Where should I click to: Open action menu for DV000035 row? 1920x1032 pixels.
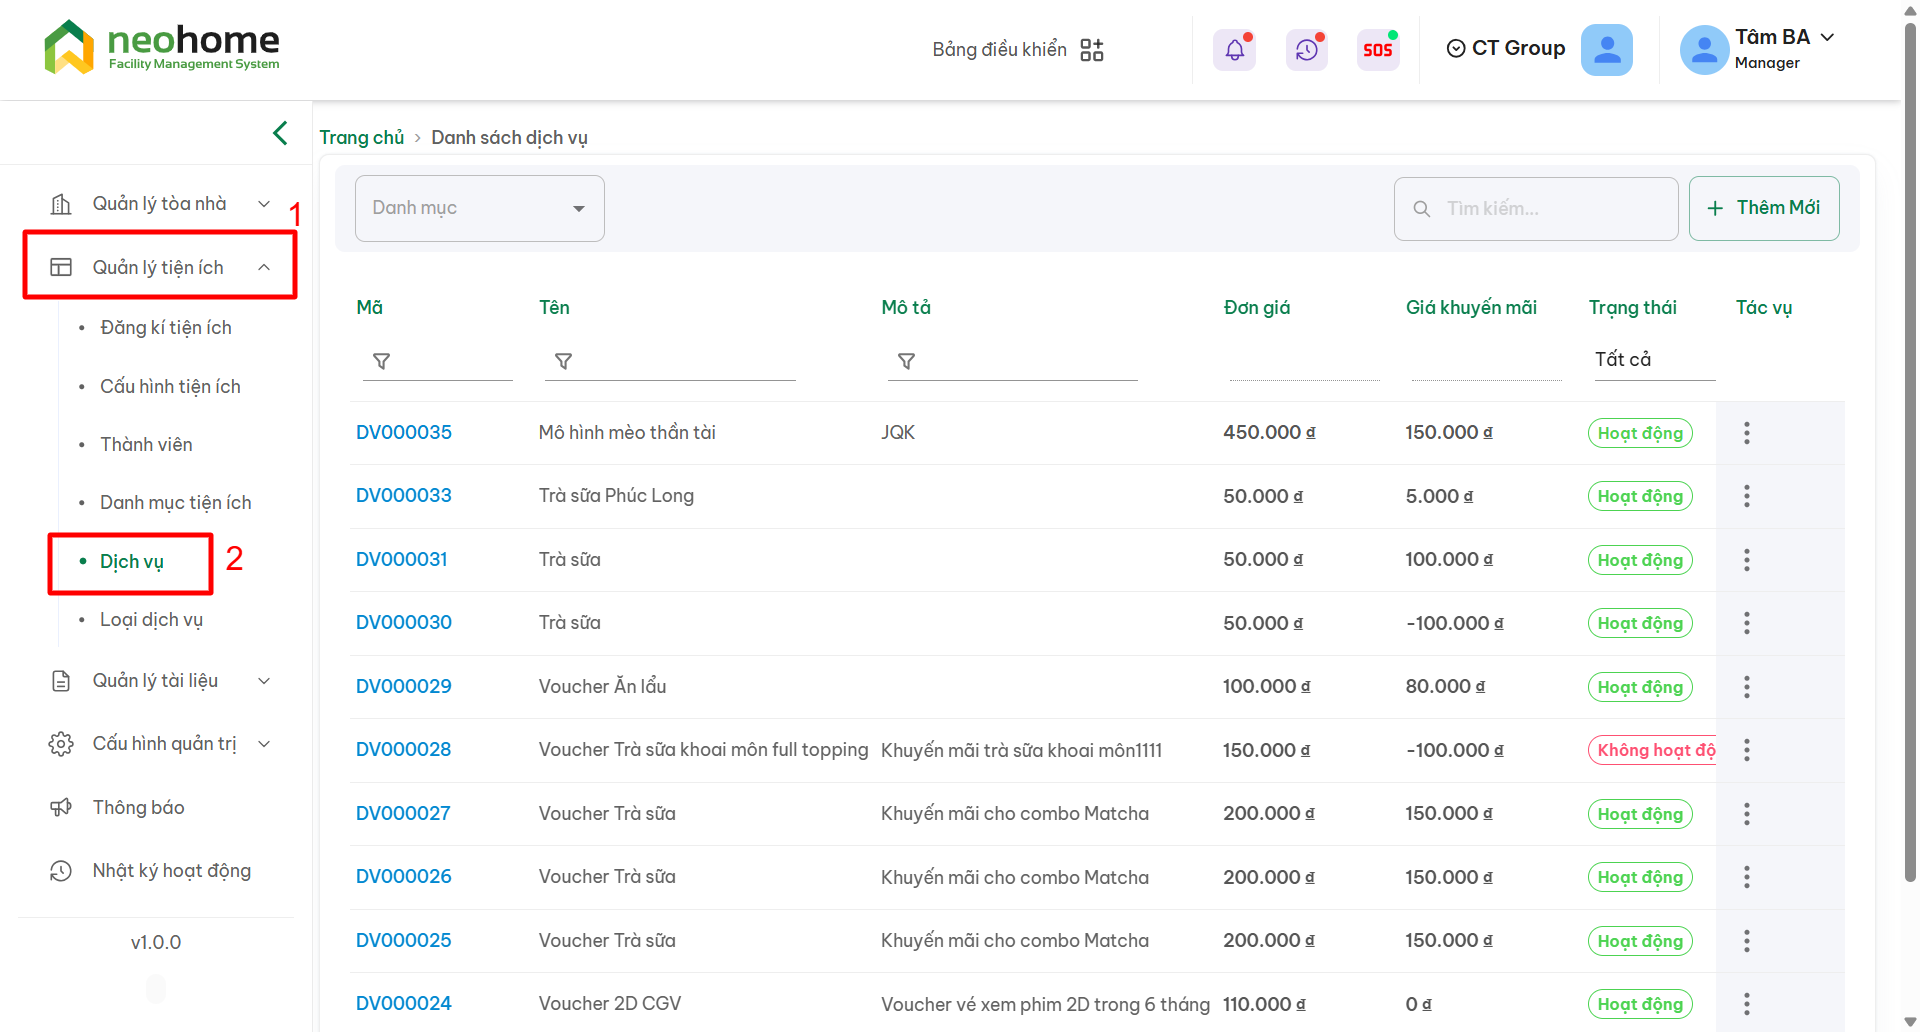click(1746, 433)
